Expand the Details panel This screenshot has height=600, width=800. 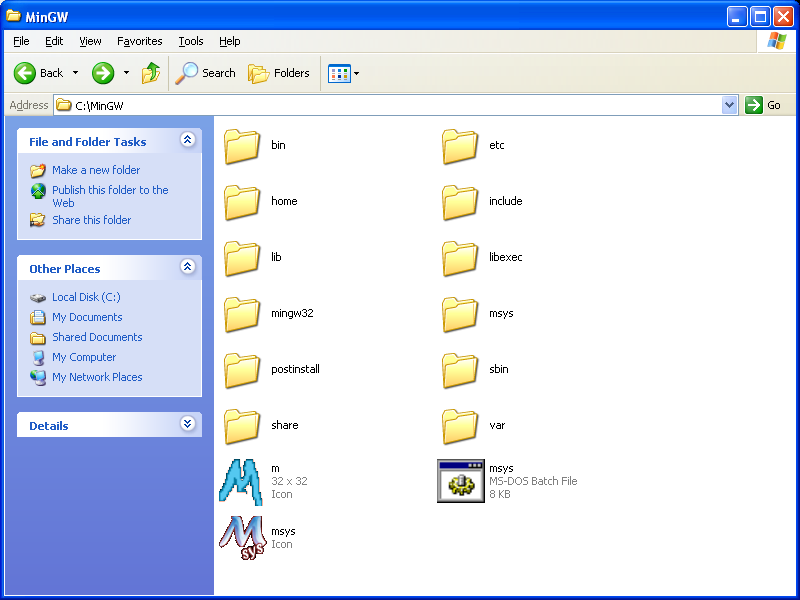[188, 423]
